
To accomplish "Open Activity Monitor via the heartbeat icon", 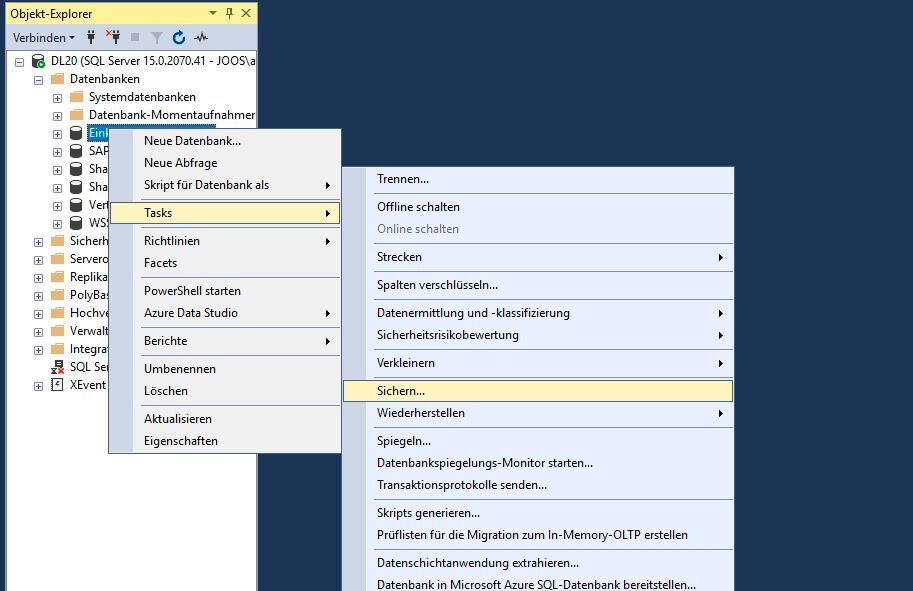I will tap(199, 37).
